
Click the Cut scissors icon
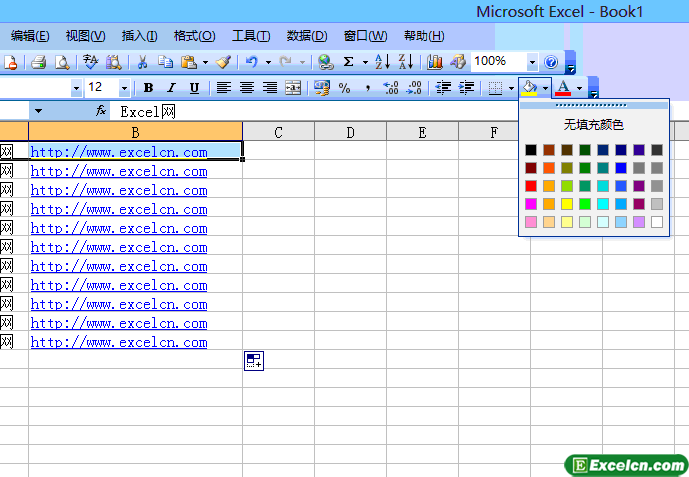point(143,62)
